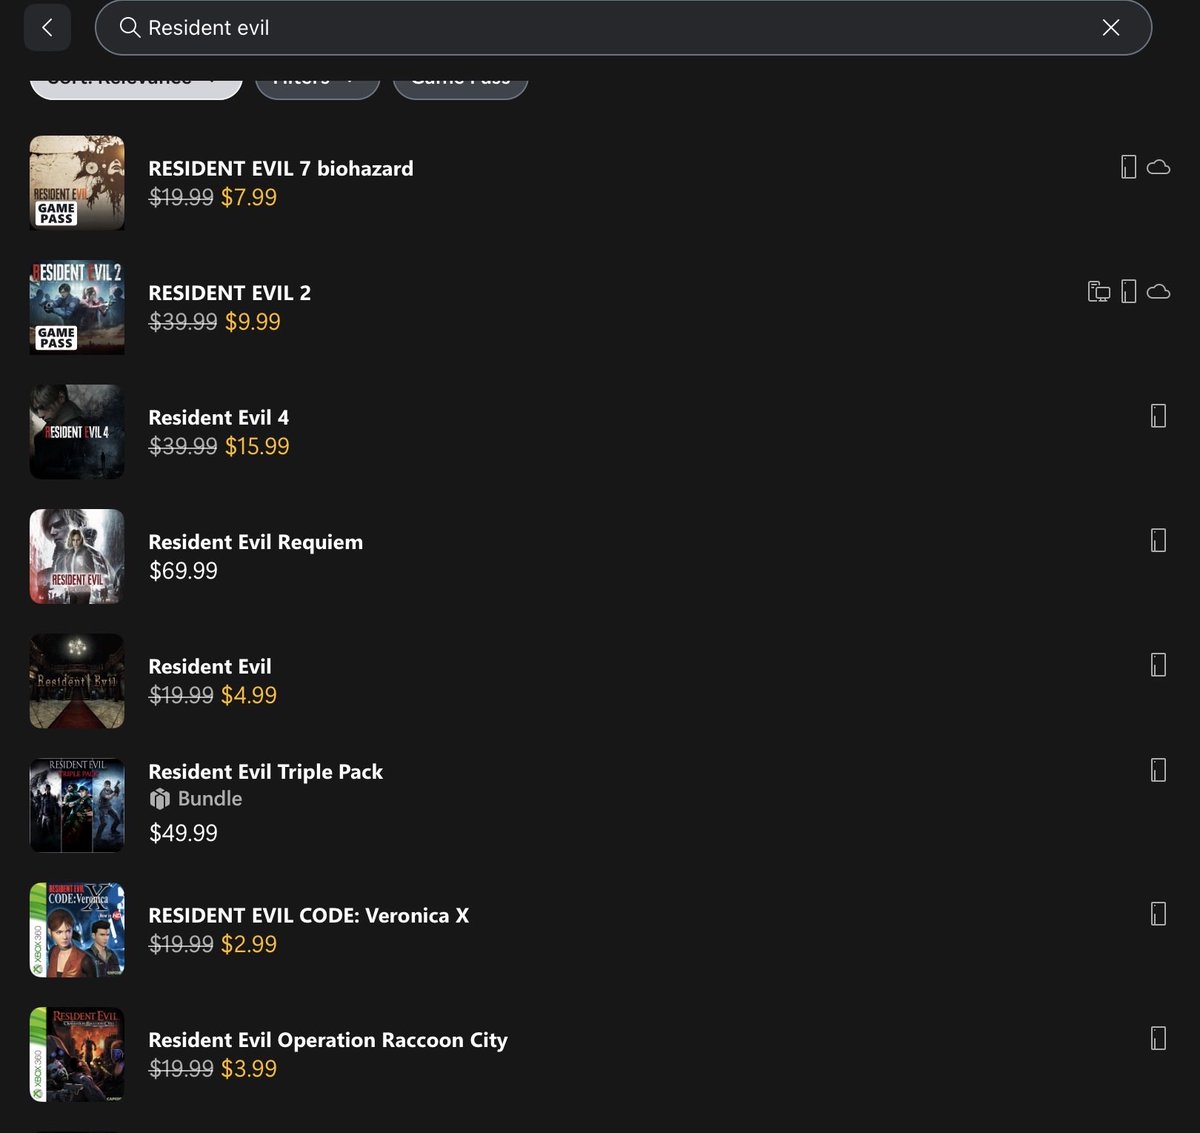Click the $7.99 sale price
This screenshot has height=1133, width=1200.
[x=249, y=197]
